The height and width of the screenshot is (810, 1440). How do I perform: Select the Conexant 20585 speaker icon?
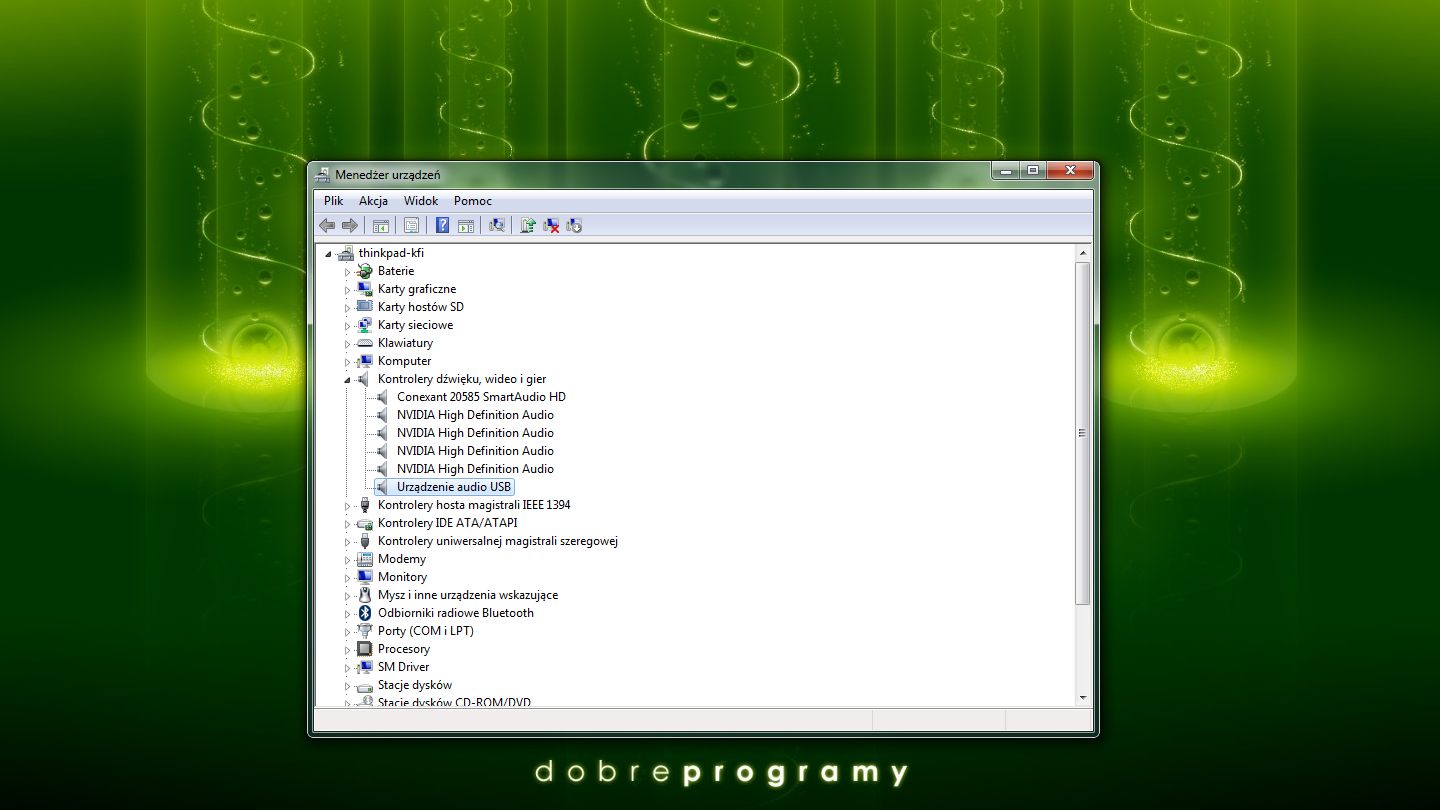click(381, 397)
